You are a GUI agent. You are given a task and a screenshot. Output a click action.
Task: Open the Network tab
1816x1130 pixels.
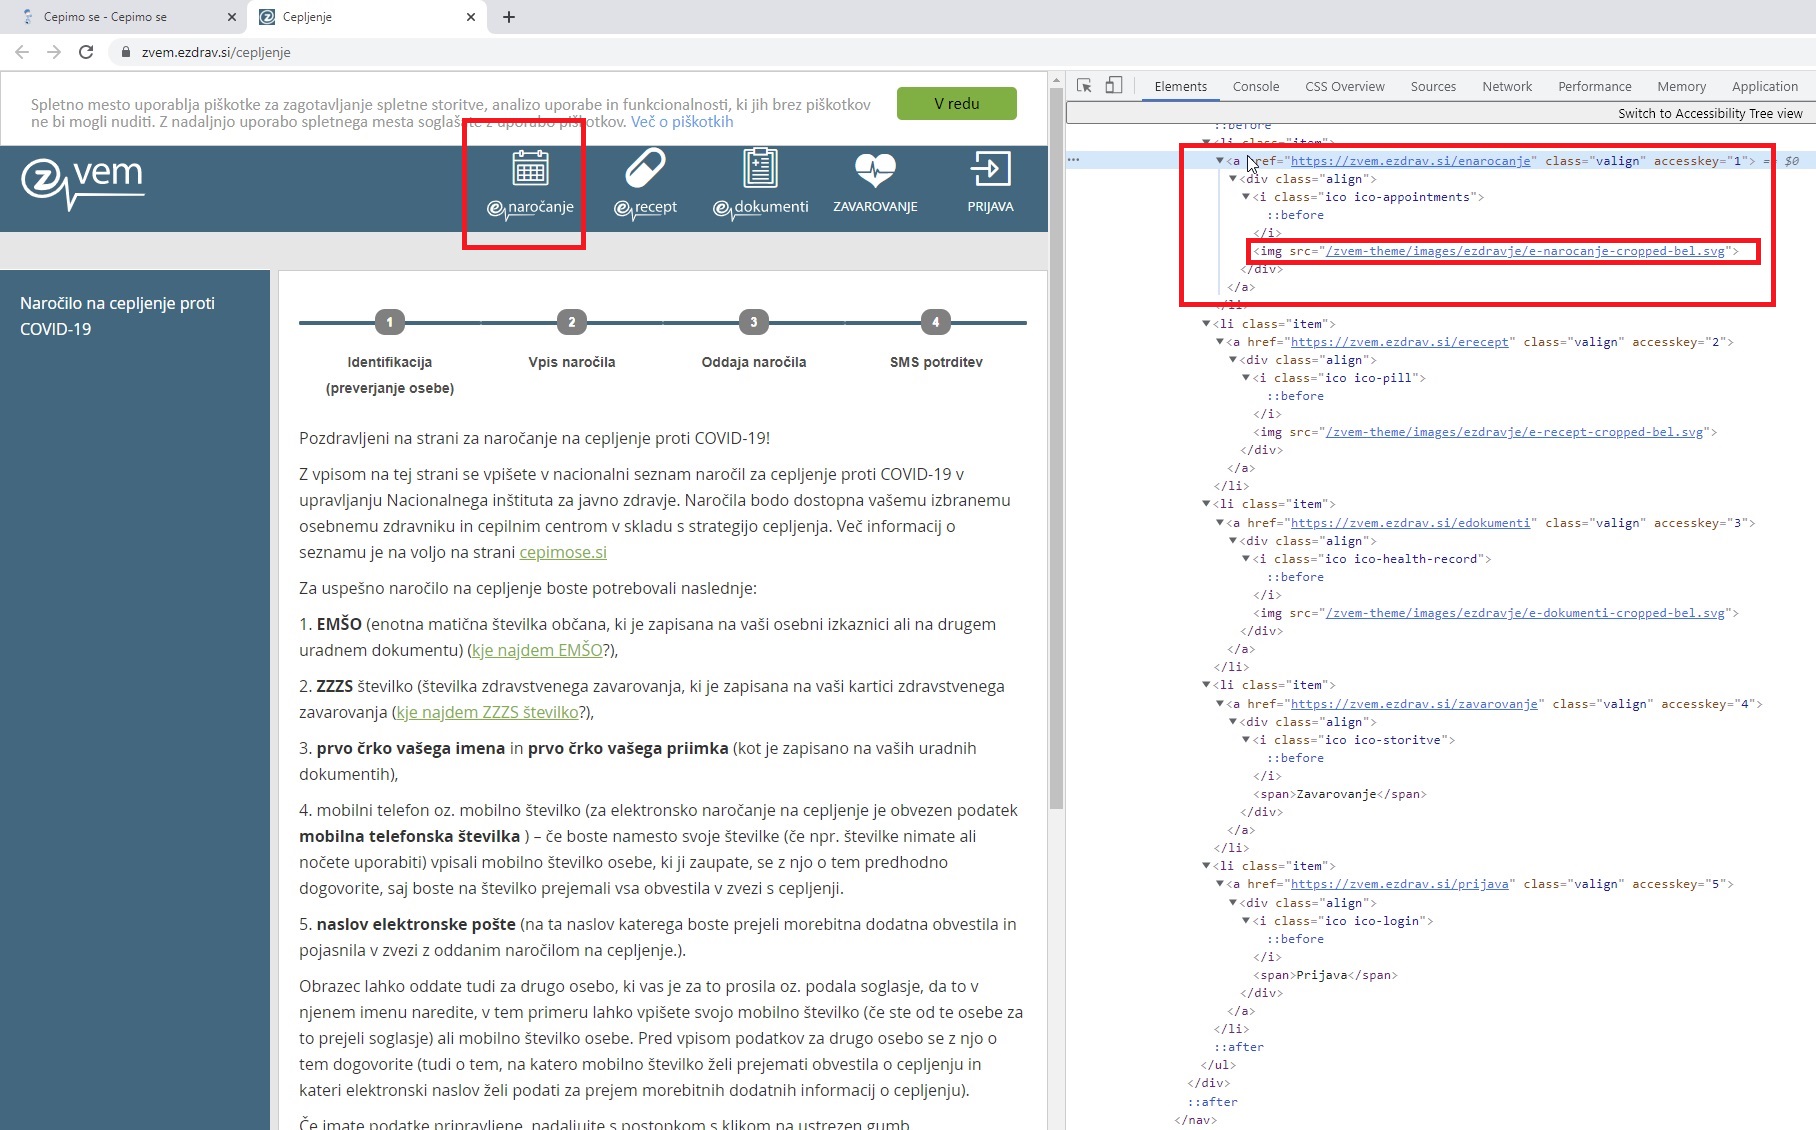(1507, 86)
